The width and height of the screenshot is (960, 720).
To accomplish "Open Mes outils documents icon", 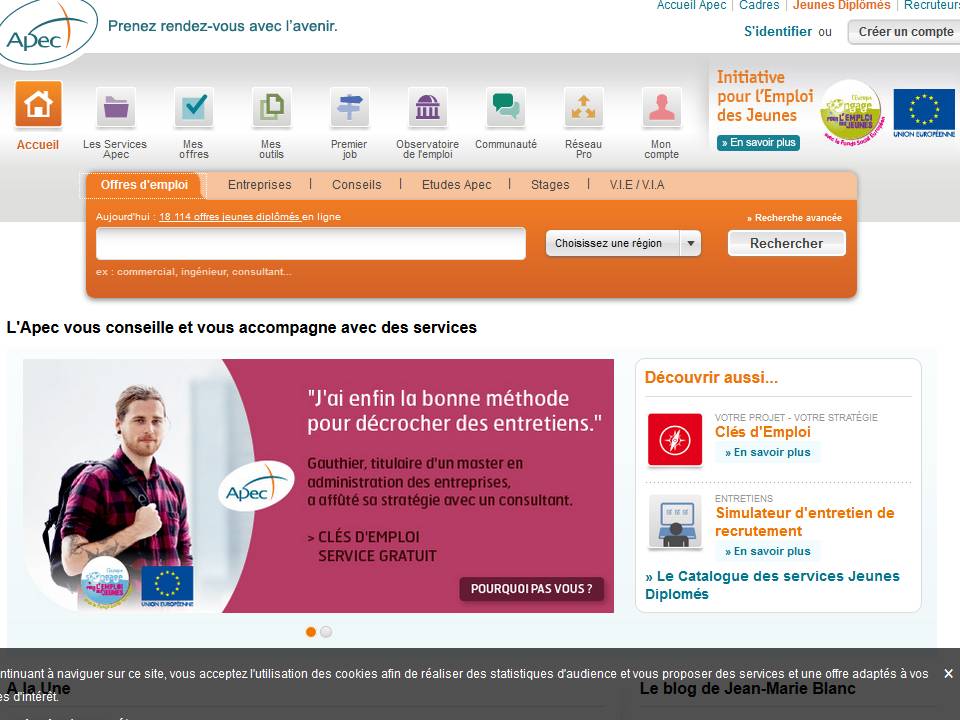I will click(x=271, y=107).
